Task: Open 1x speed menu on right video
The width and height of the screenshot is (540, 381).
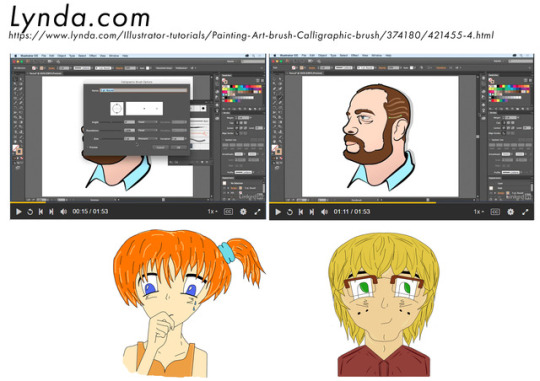Action: pos(479,212)
